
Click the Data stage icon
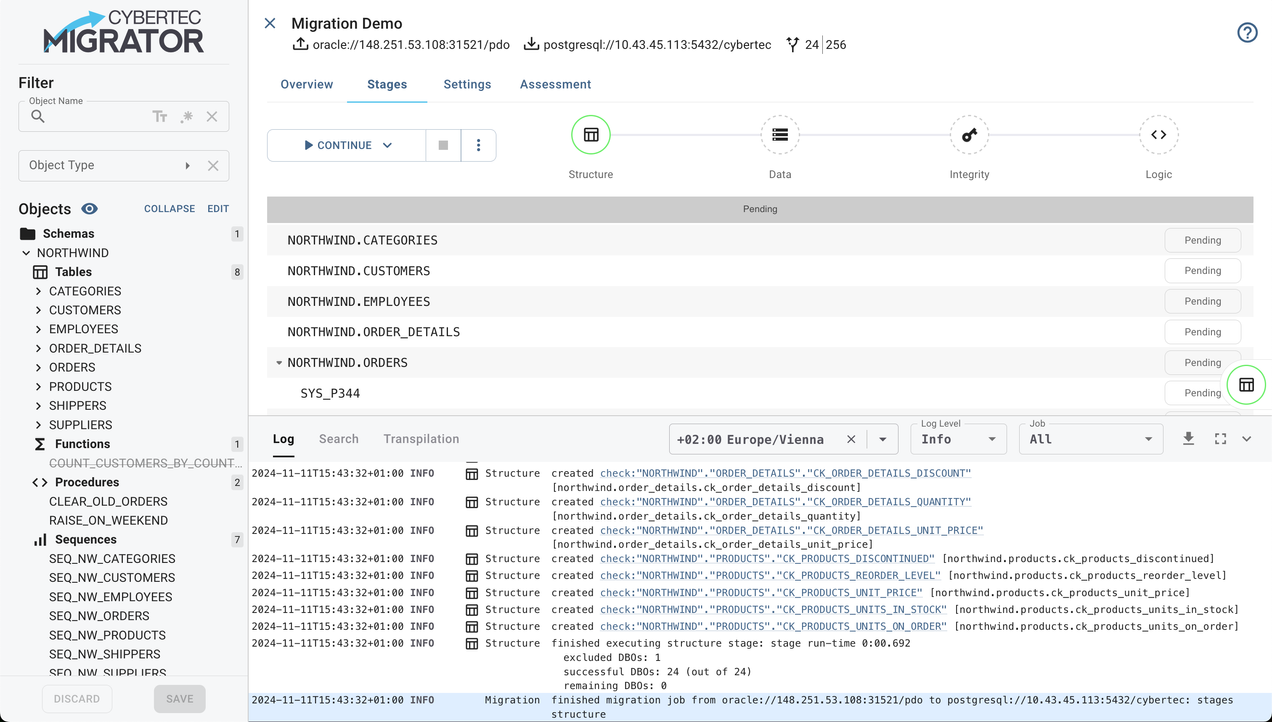(x=780, y=135)
